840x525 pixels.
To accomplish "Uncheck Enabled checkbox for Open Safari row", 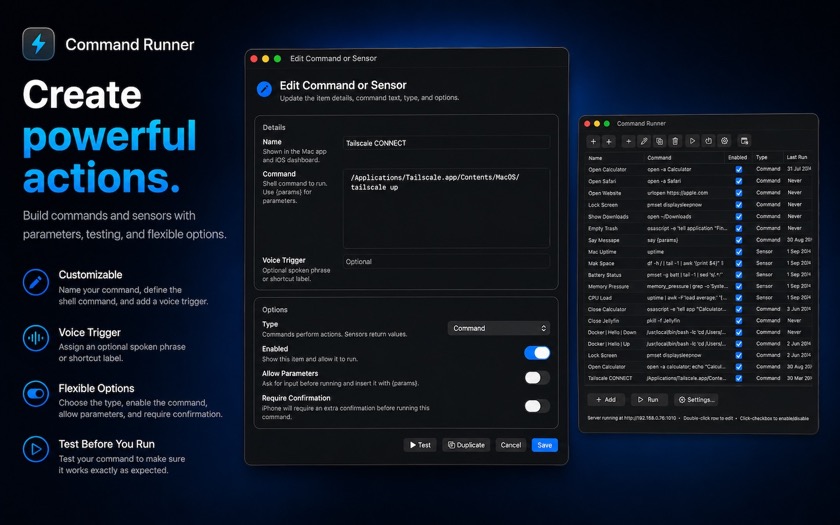I will tap(739, 181).
